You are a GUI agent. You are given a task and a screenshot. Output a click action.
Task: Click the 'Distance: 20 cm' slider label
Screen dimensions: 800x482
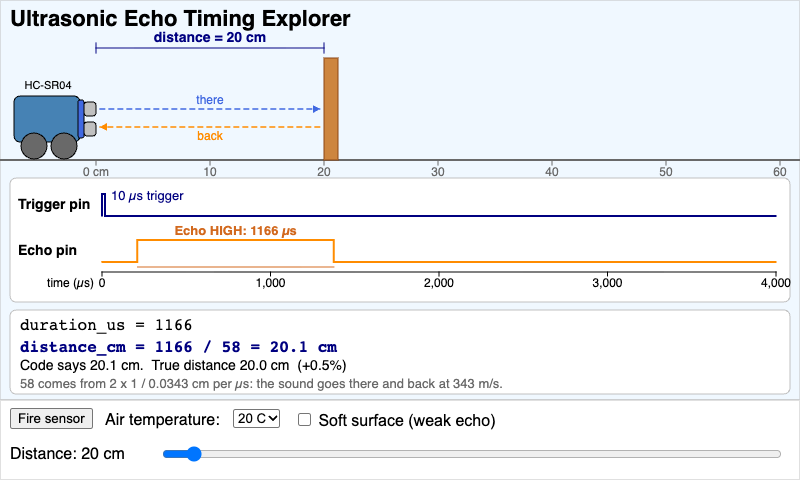[x=67, y=453]
